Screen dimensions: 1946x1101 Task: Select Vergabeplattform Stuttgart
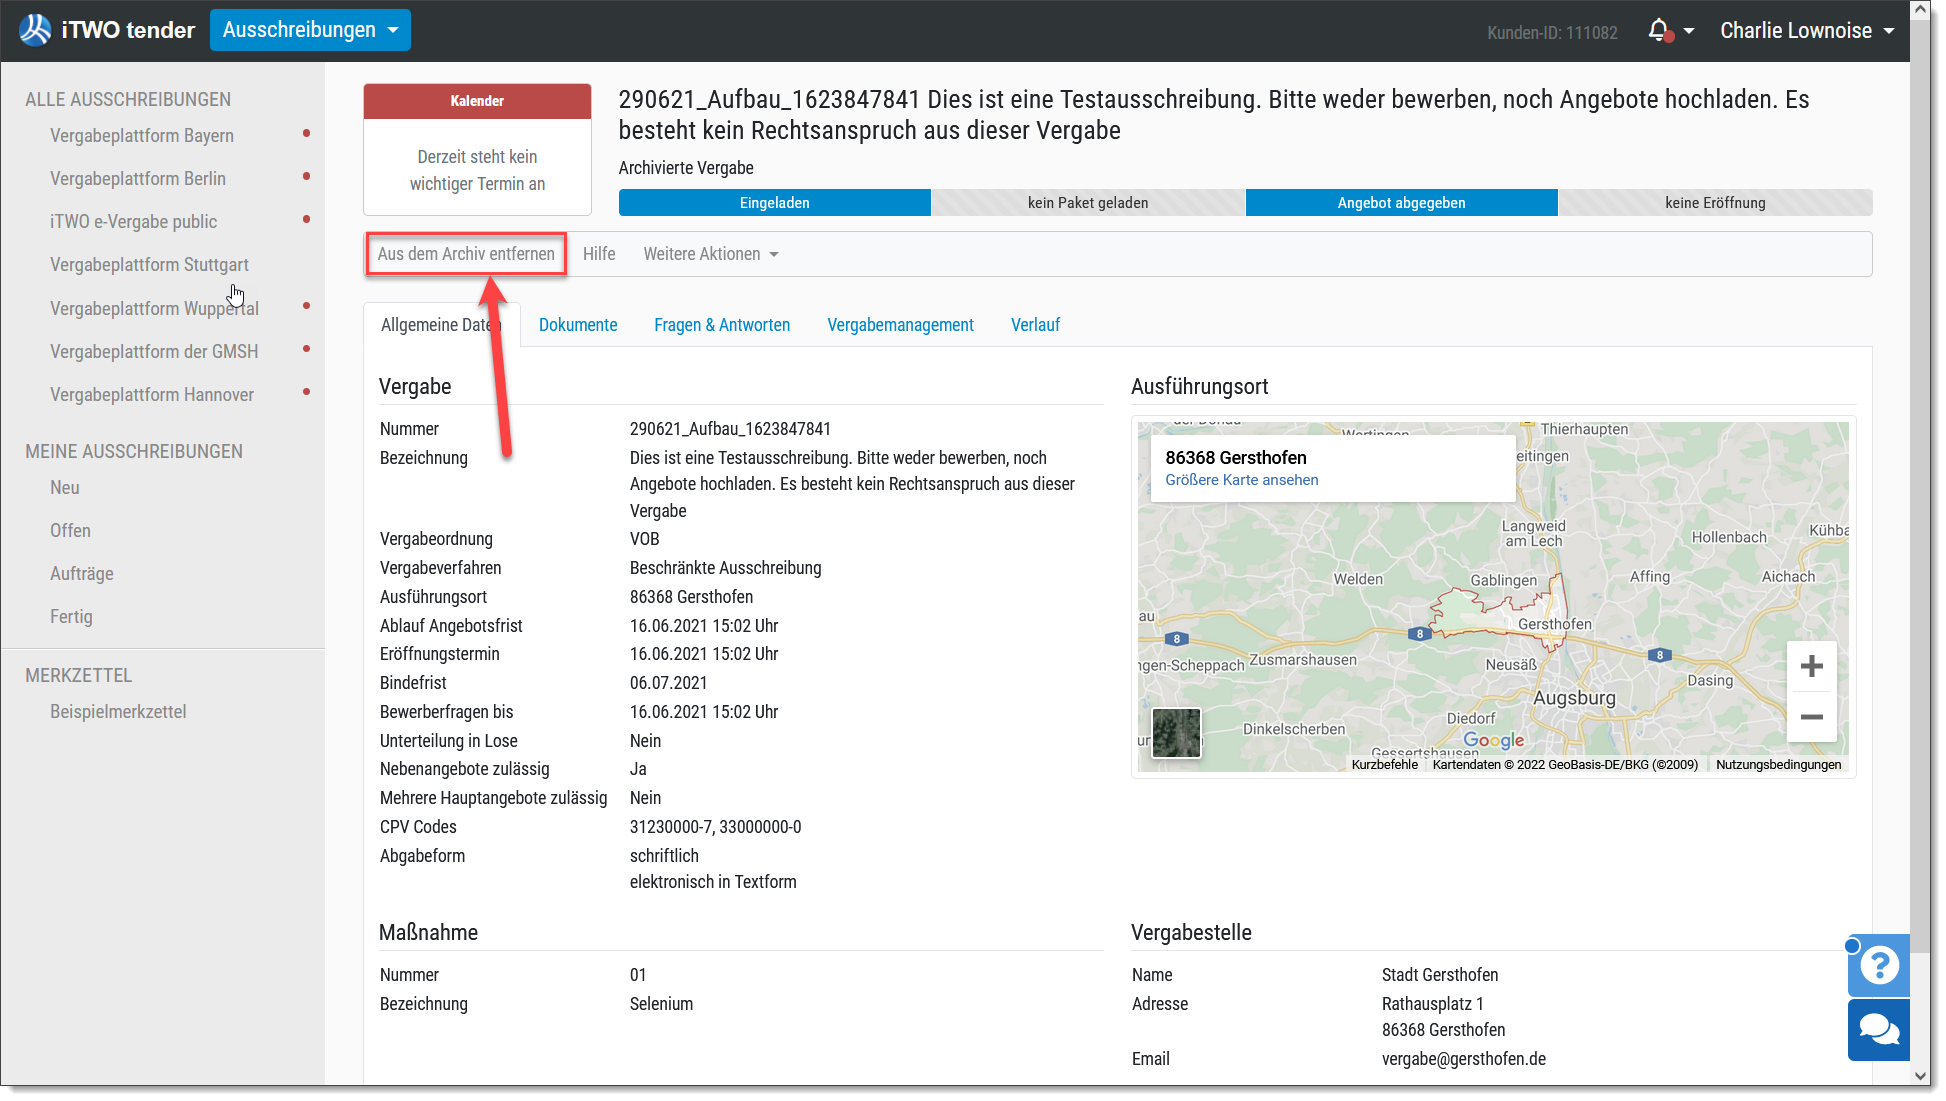point(150,264)
